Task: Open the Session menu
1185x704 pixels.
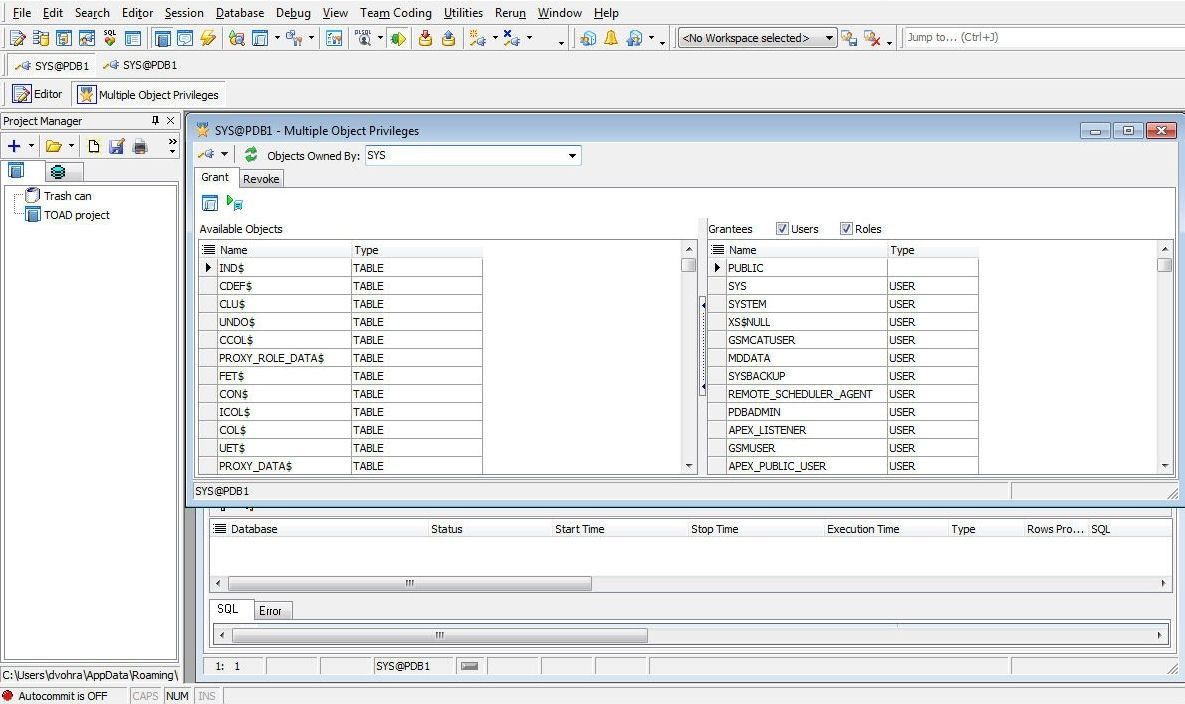Action: (184, 13)
